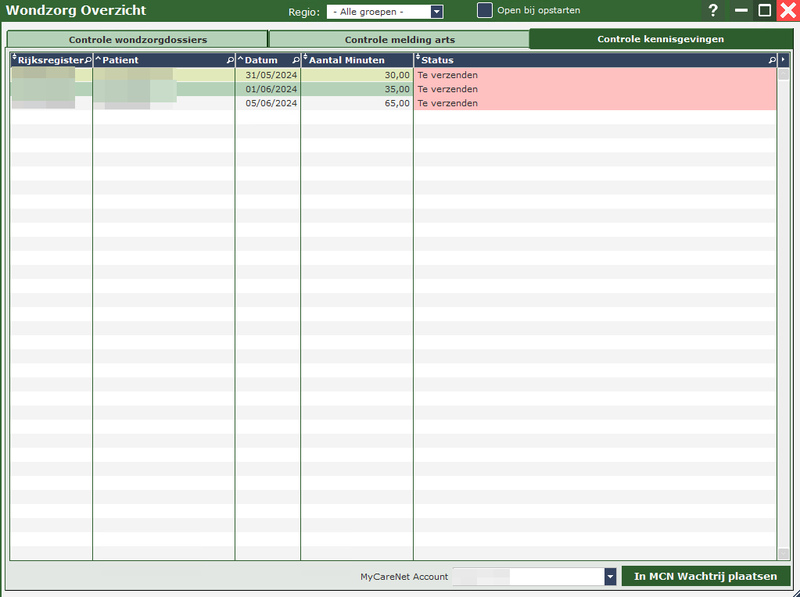
Task: Click 30,00 minutes cell
Action: (x=357, y=75)
